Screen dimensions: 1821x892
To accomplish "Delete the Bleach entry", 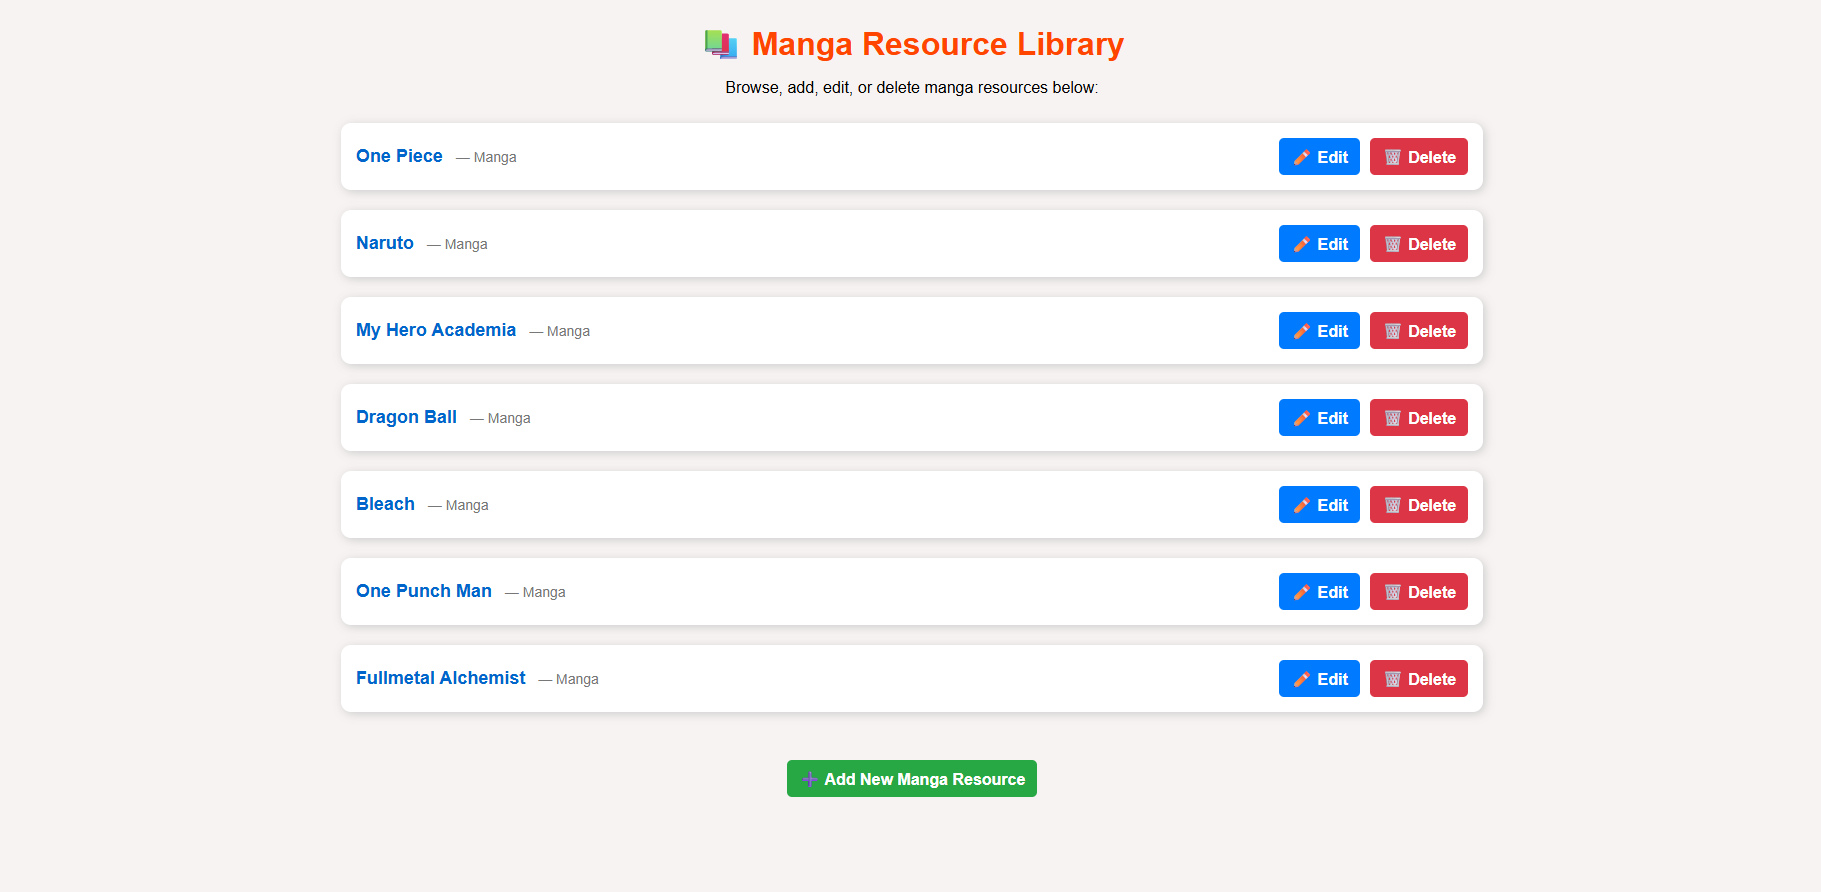I will coord(1419,505).
